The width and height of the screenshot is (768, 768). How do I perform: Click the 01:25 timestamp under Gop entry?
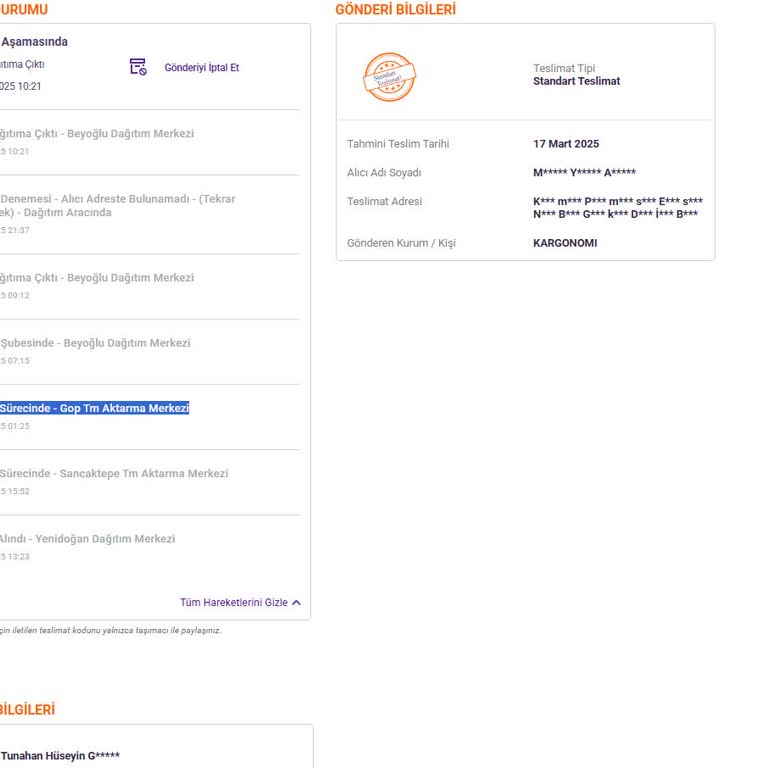click(x=15, y=426)
